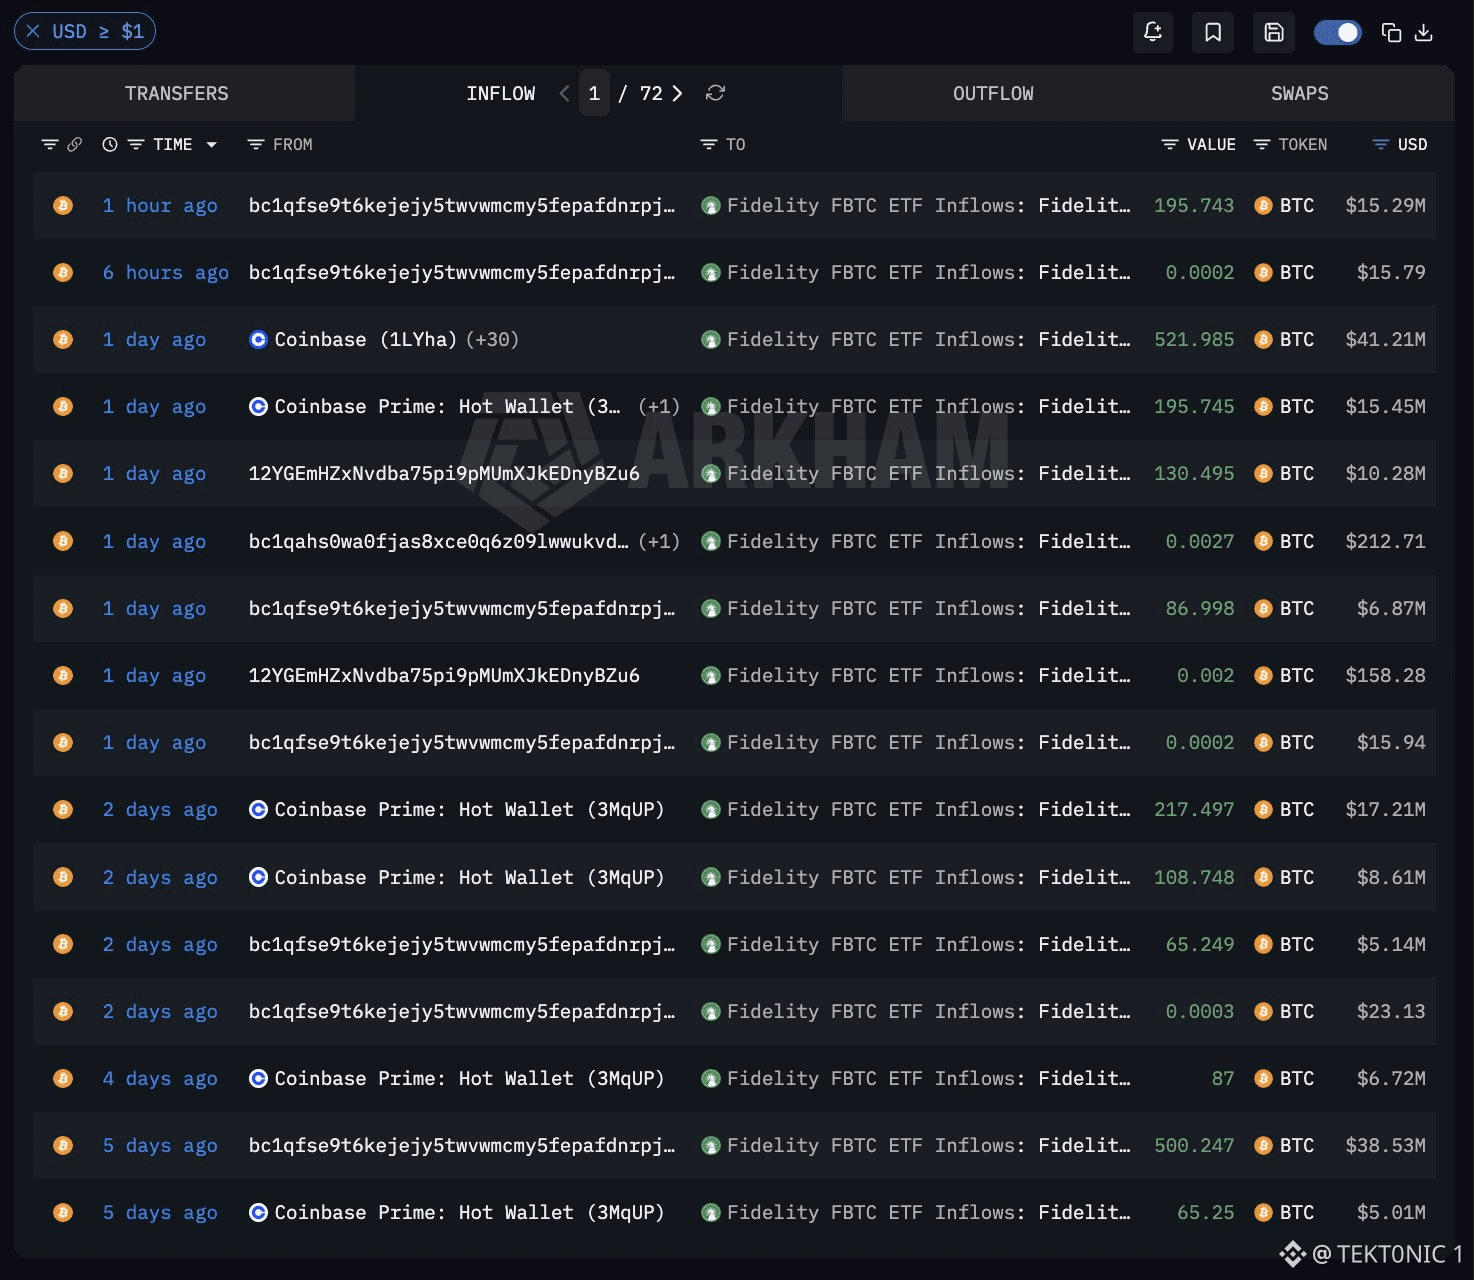Screen dimensions: 1474x1280
Task: Sort by the USD column header label
Action: [1412, 145]
